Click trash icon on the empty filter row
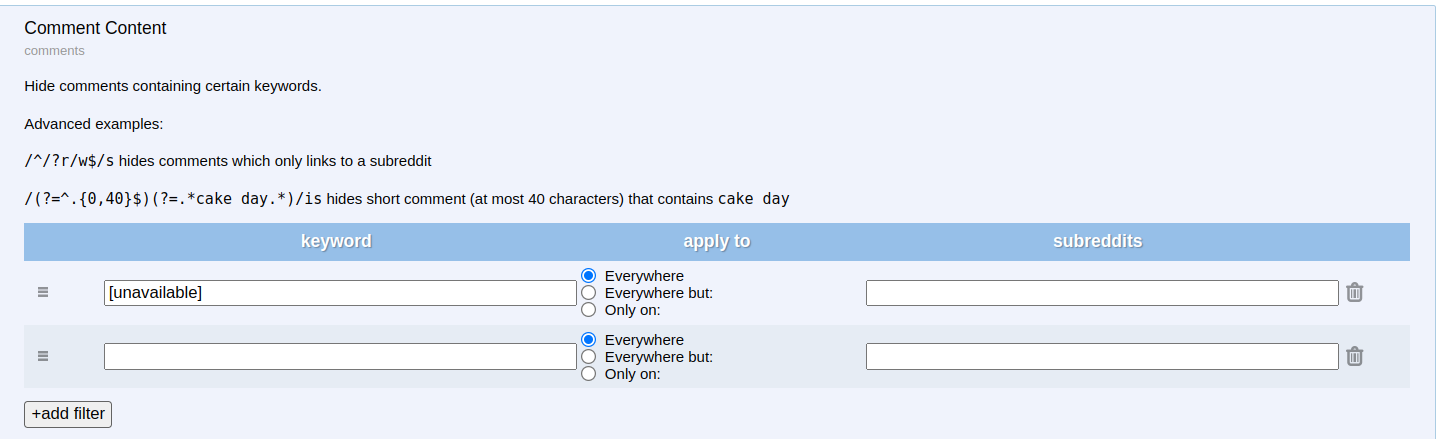Screen dimensions: 1436x439 [1354, 356]
